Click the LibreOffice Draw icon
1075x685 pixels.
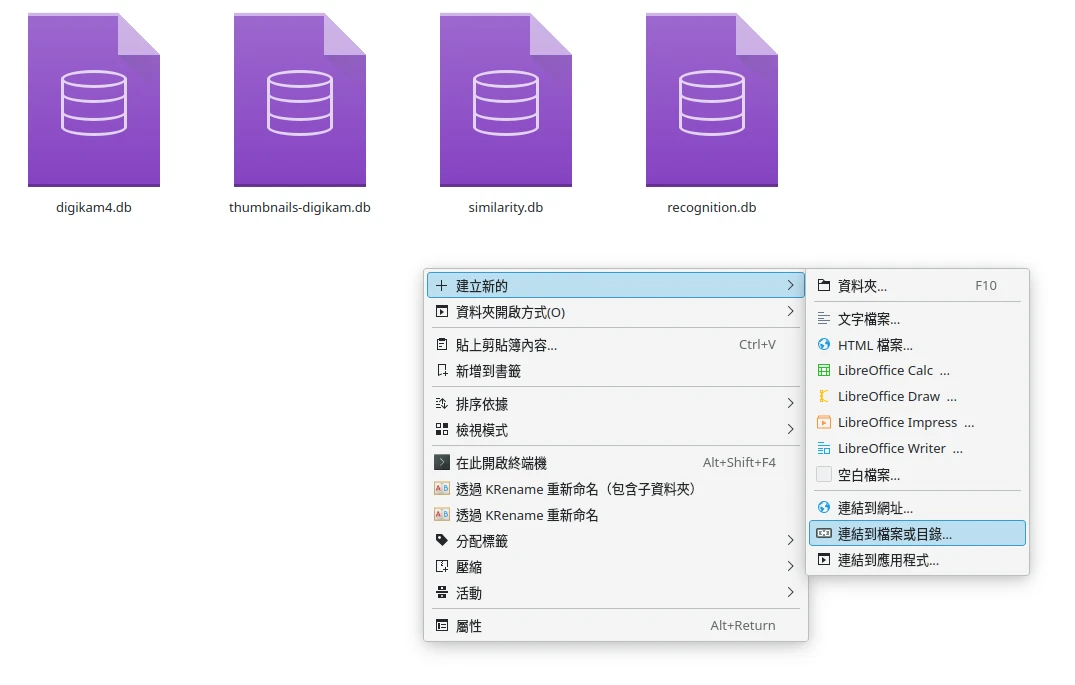tap(823, 396)
